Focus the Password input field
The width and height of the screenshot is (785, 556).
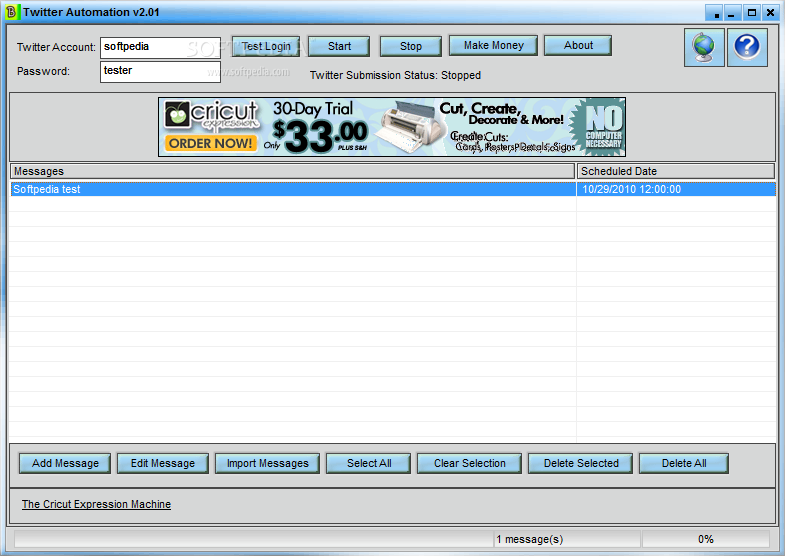point(160,72)
